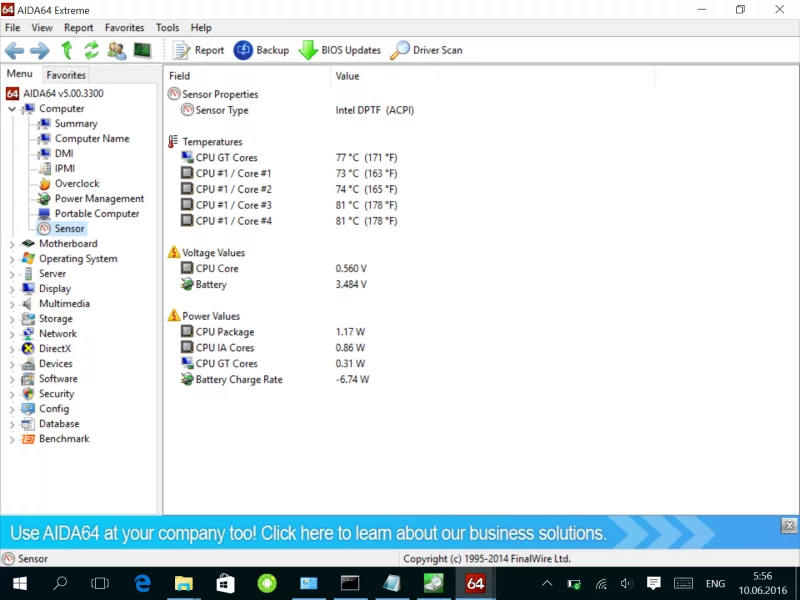This screenshot has width=800, height=600.
Task: Open the Report menu
Action: click(79, 28)
